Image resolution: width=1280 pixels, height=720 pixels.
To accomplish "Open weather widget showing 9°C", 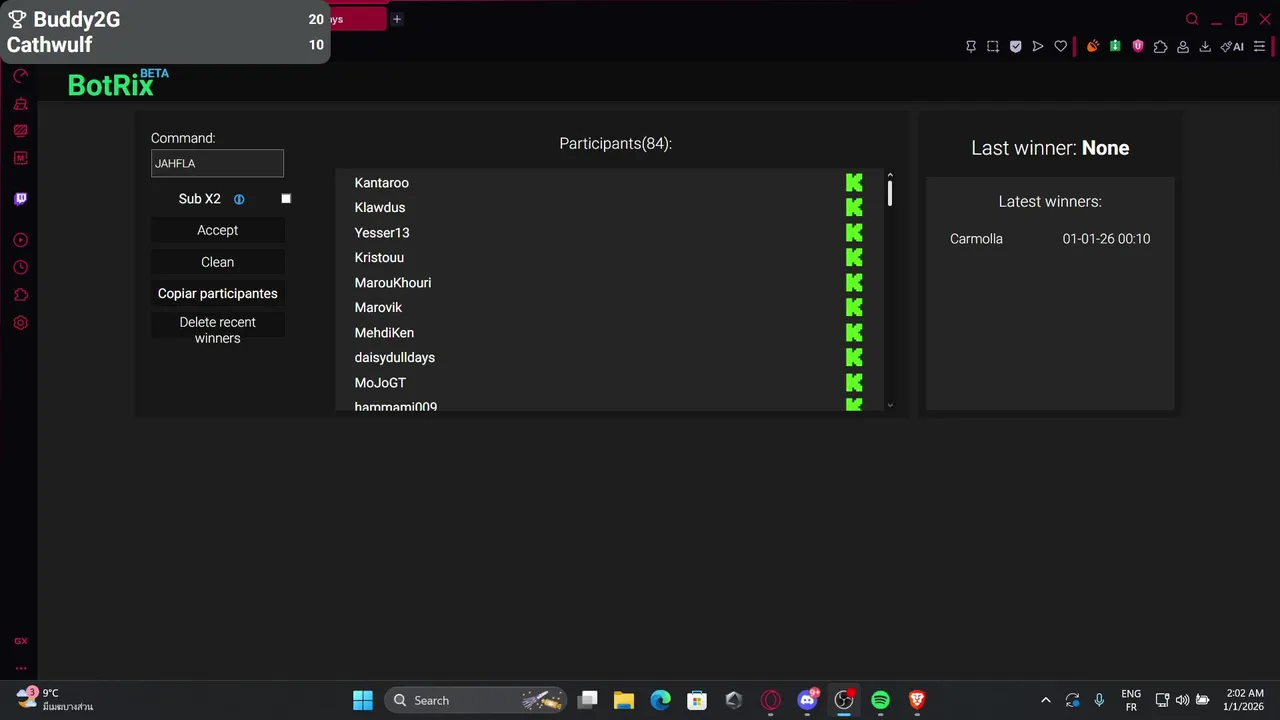I will coord(55,699).
